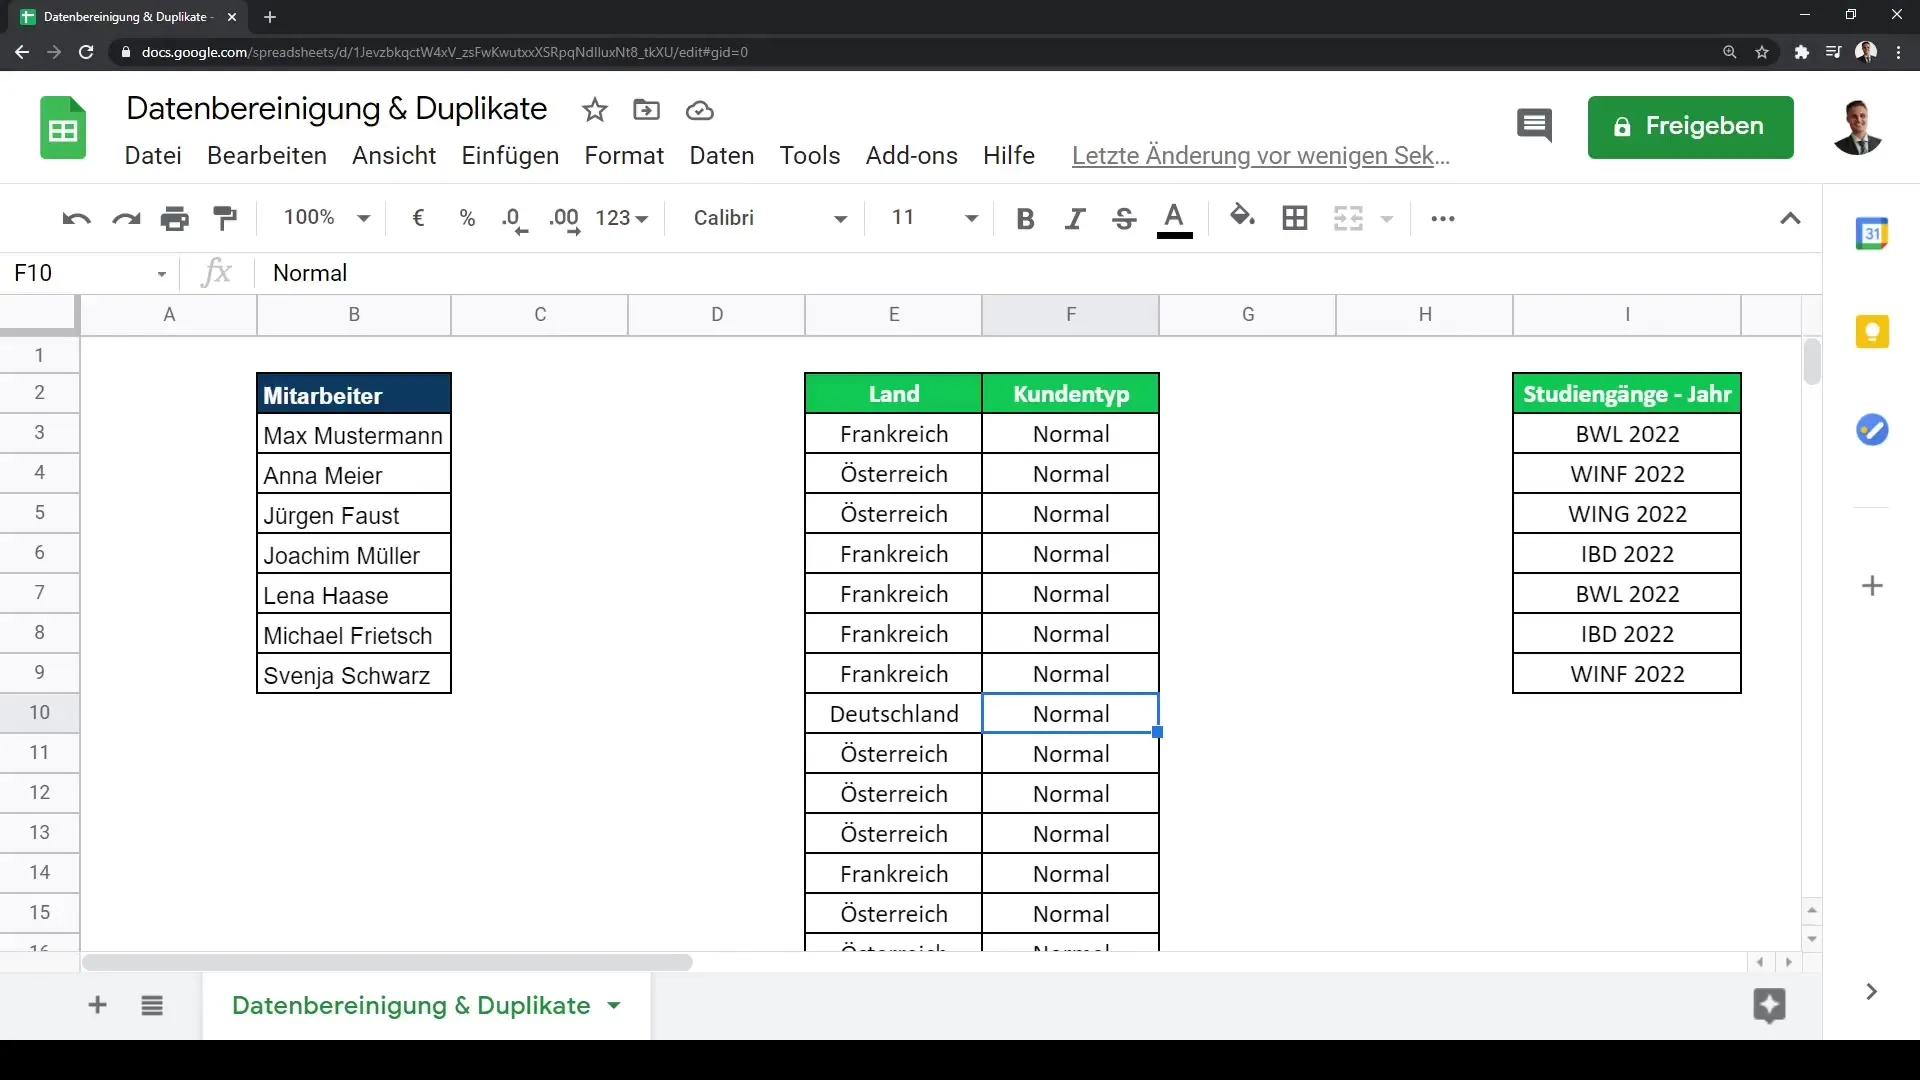The width and height of the screenshot is (1920, 1080).
Task: Click the bold formatting icon
Action: coord(1026,218)
